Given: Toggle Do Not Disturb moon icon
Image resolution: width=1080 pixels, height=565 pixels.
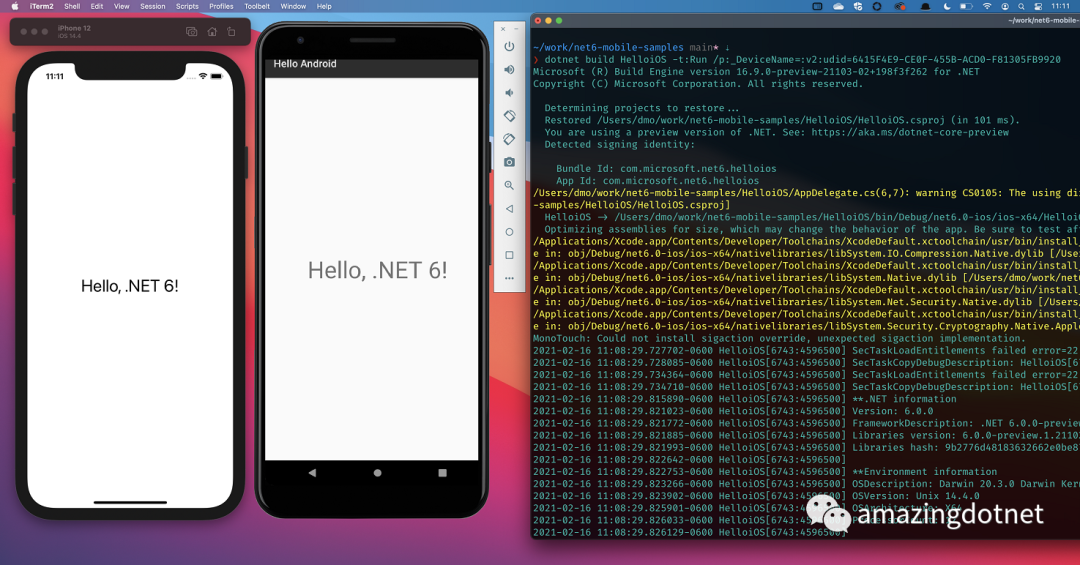Looking at the screenshot, I should (947, 6).
